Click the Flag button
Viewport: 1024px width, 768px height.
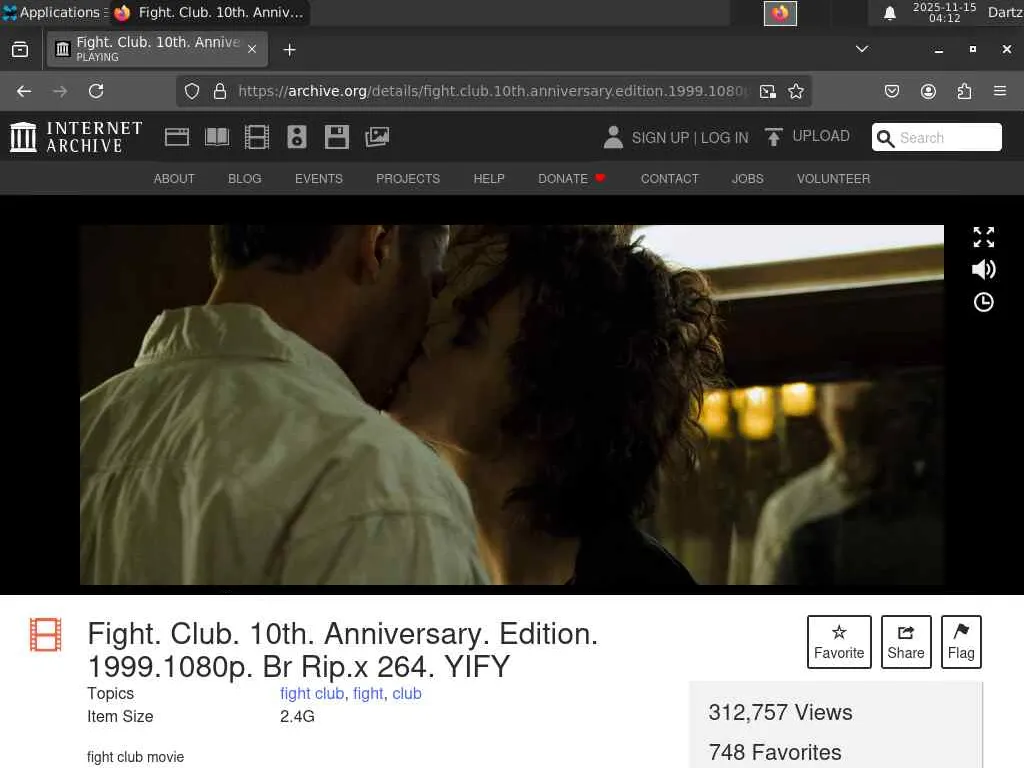pyautogui.click(x=961, y=642)
